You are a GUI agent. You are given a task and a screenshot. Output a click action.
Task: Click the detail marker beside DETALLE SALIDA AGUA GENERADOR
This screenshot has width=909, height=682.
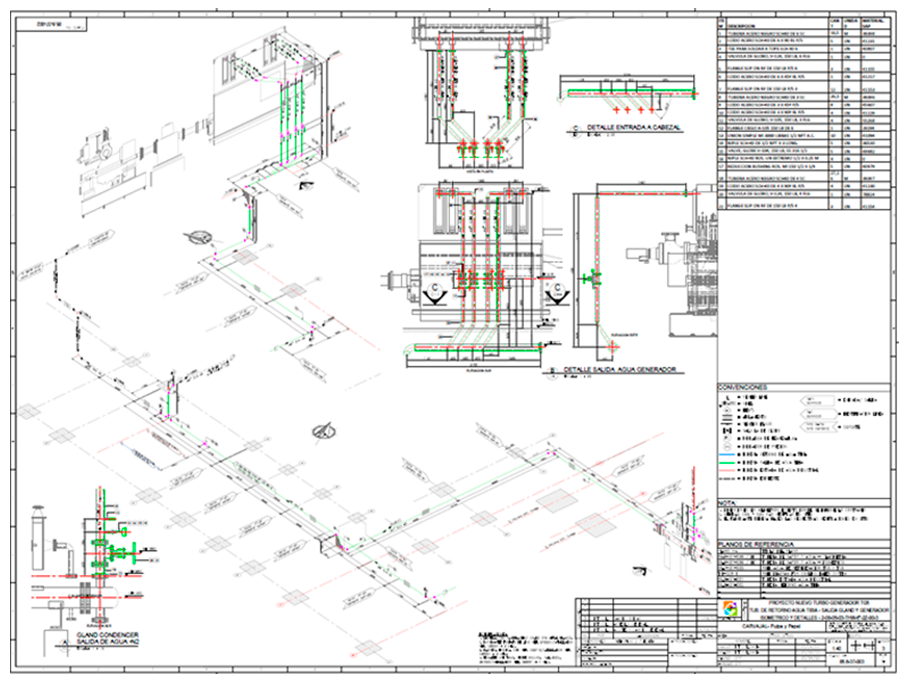(x=554, y=370)
